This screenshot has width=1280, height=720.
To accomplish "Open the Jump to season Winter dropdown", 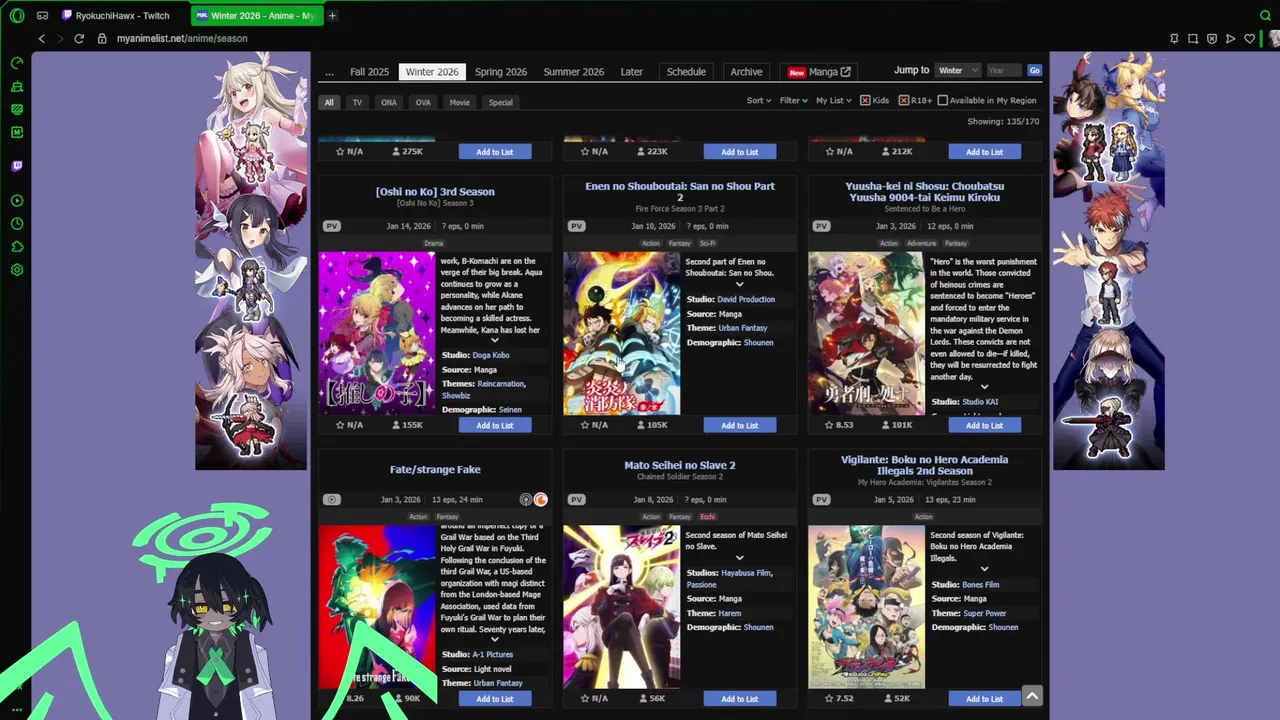I will [957, 70].
